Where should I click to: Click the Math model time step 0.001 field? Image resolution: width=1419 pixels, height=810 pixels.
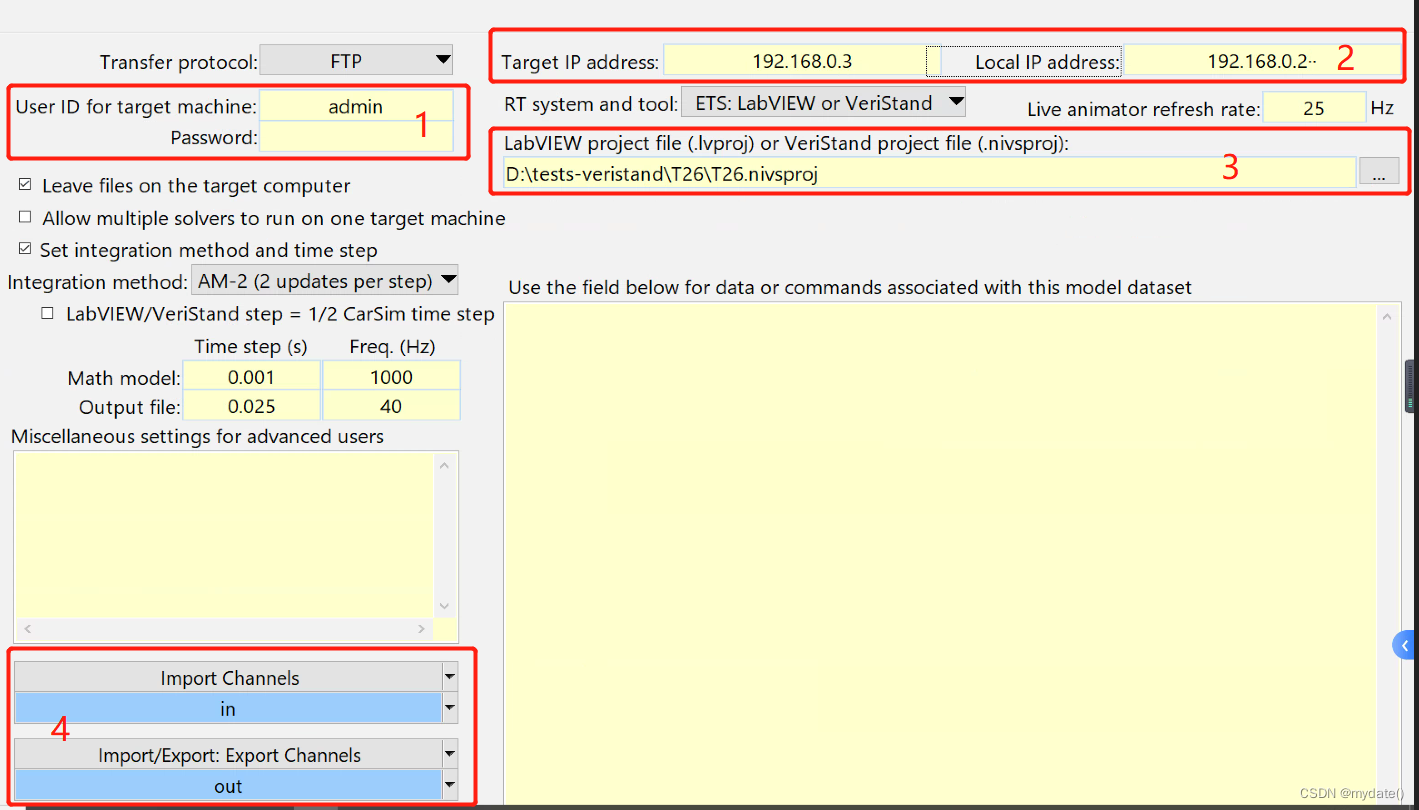tap(251, 377)
